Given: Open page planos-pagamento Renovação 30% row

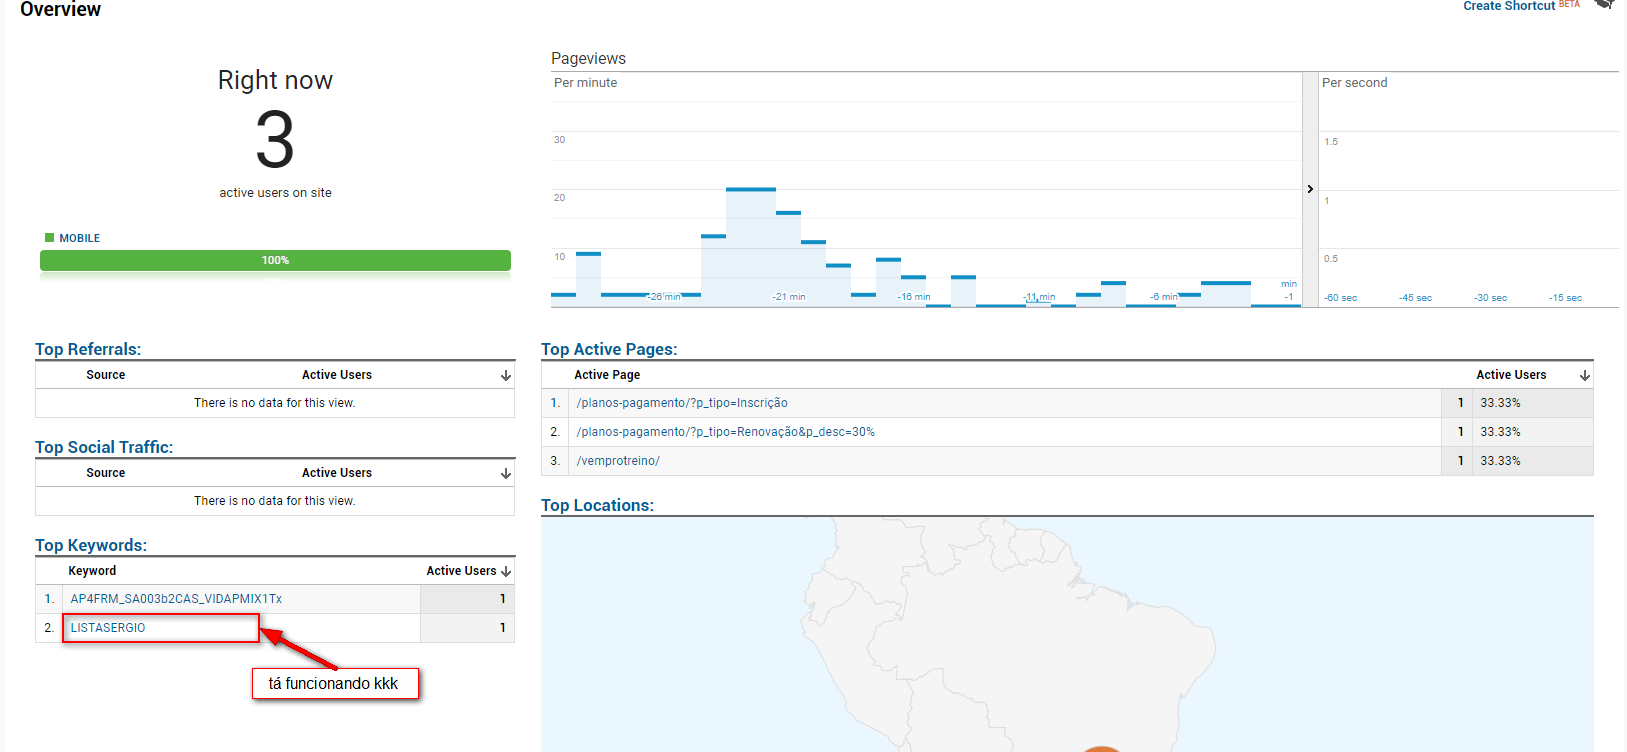Looking at the screenshot, I should [726, 432].
